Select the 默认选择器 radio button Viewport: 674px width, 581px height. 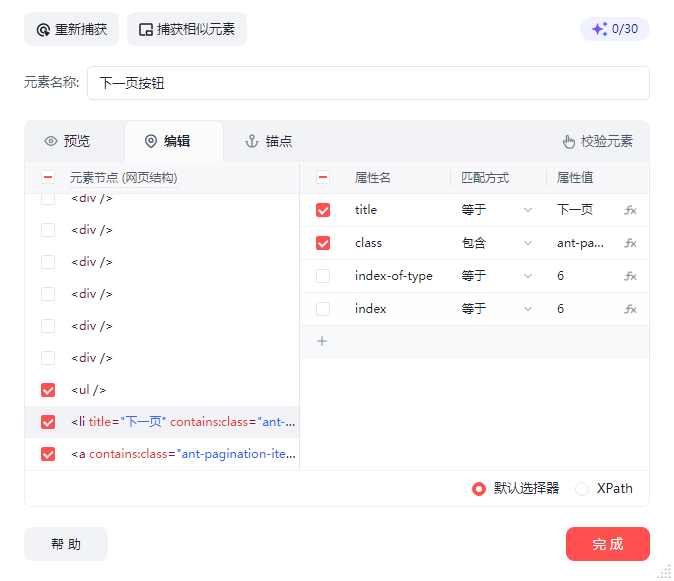pos(479,489)
